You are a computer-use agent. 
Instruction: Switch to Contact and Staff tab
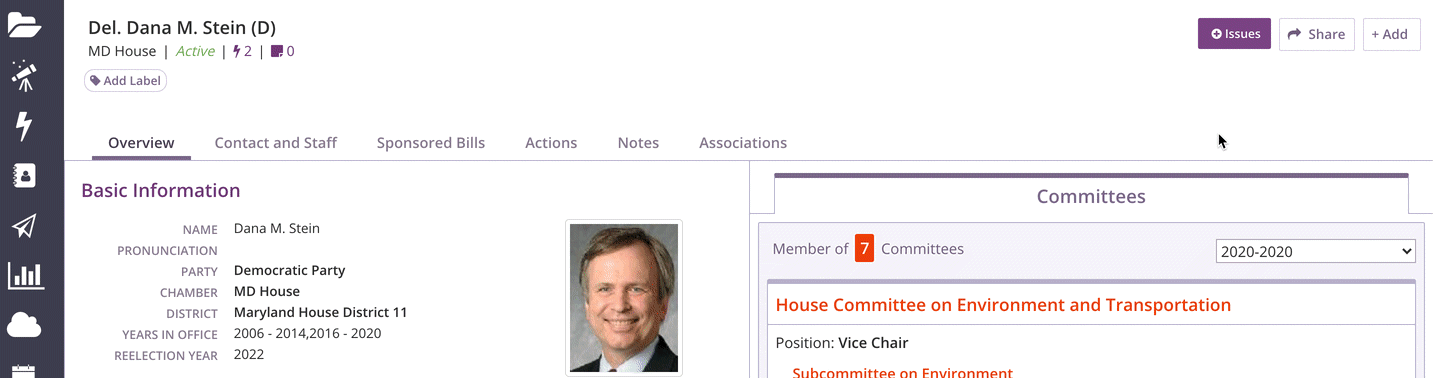point(276,143)
